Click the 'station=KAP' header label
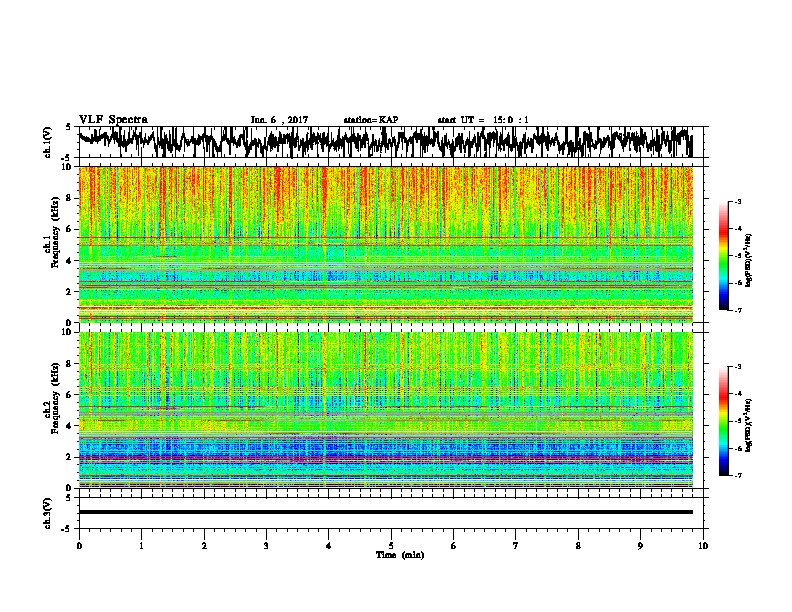792x612 pixels. coord(371,120)
